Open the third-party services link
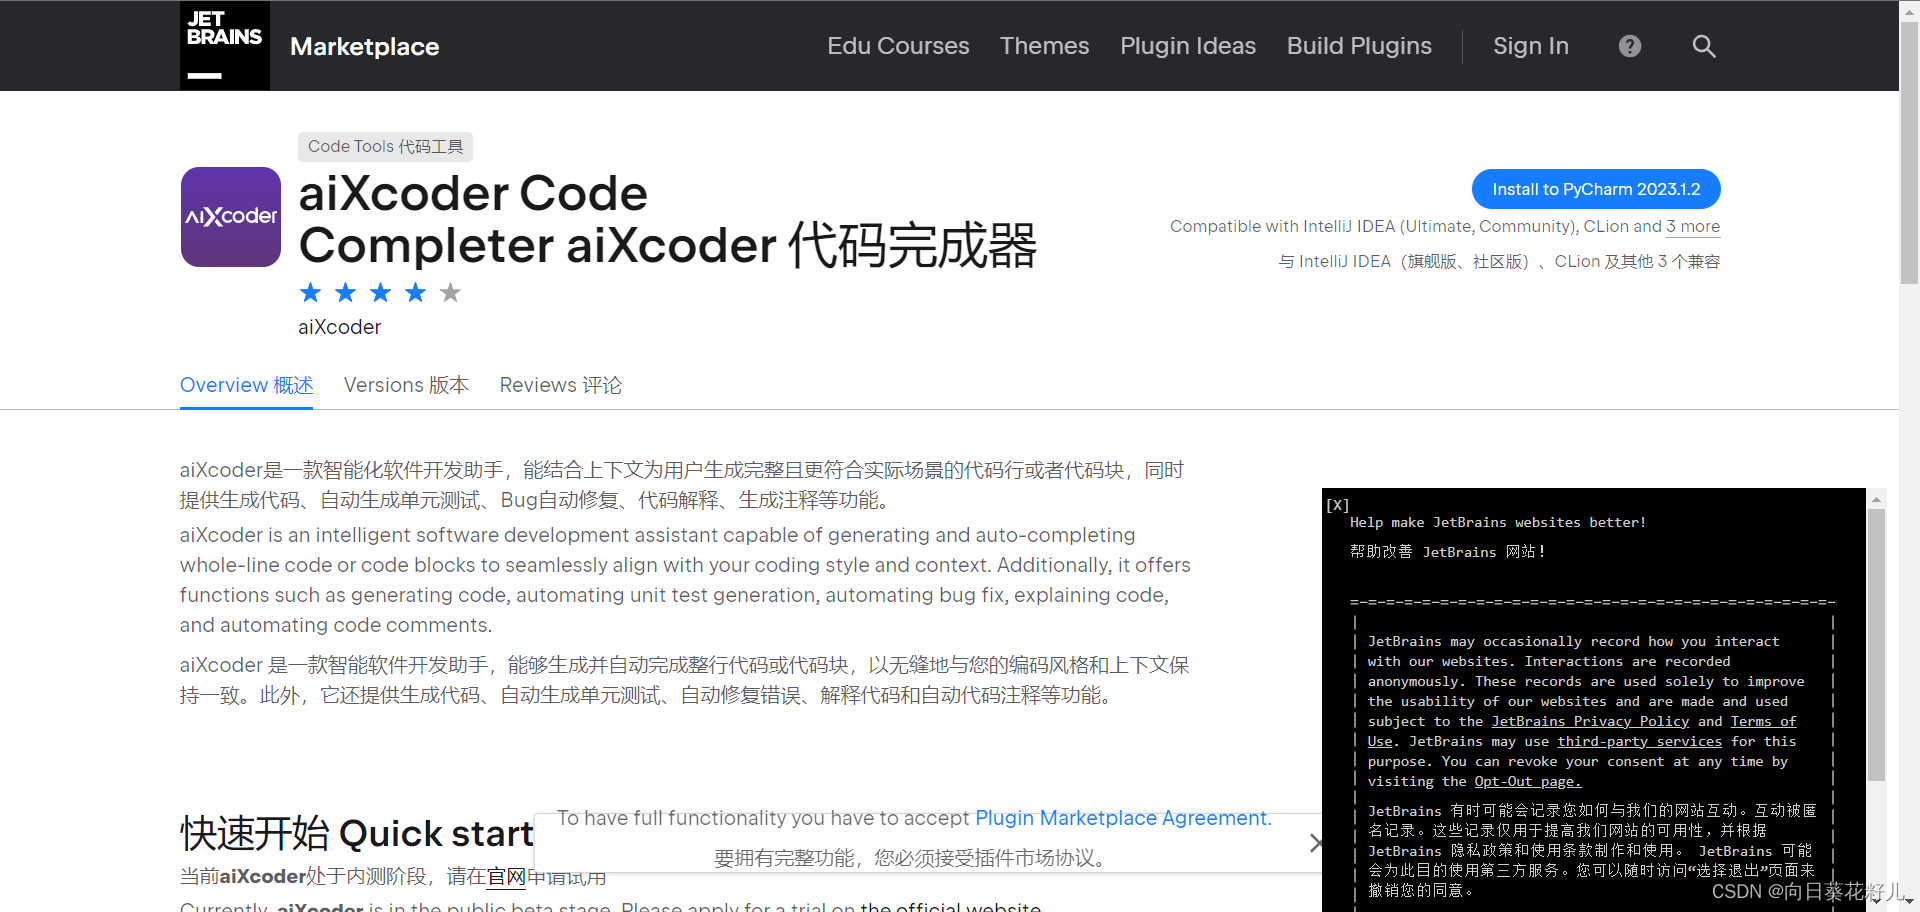Image resolution: width=1920 pixels, height=912 pixels. click(1639, 741)
